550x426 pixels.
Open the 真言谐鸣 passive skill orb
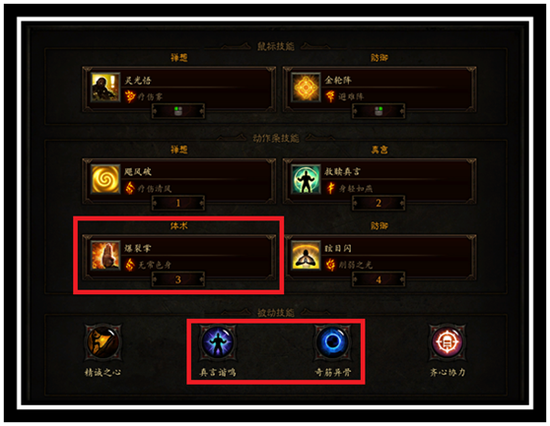point(217,342)
